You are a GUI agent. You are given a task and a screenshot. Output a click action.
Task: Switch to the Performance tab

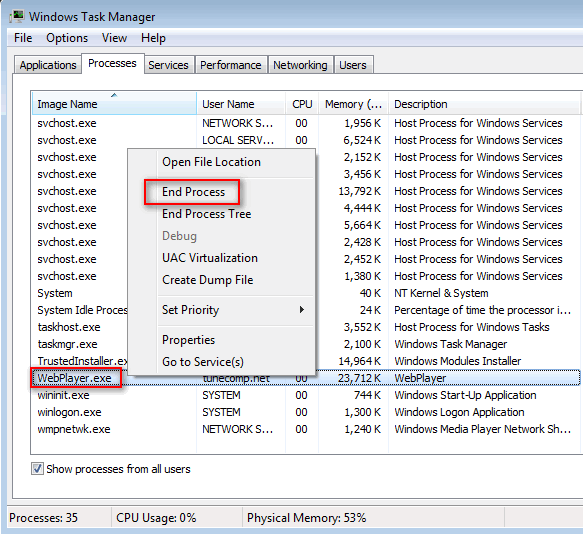[231, 65]
